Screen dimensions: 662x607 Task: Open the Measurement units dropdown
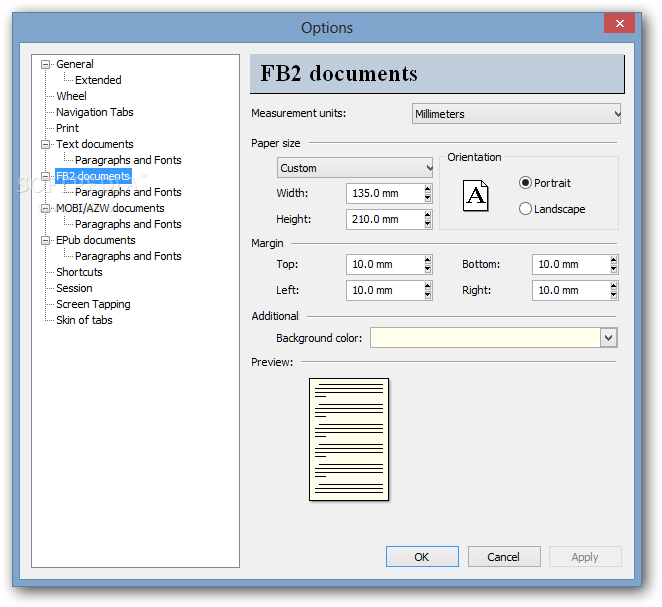click(x=516, y=114)
